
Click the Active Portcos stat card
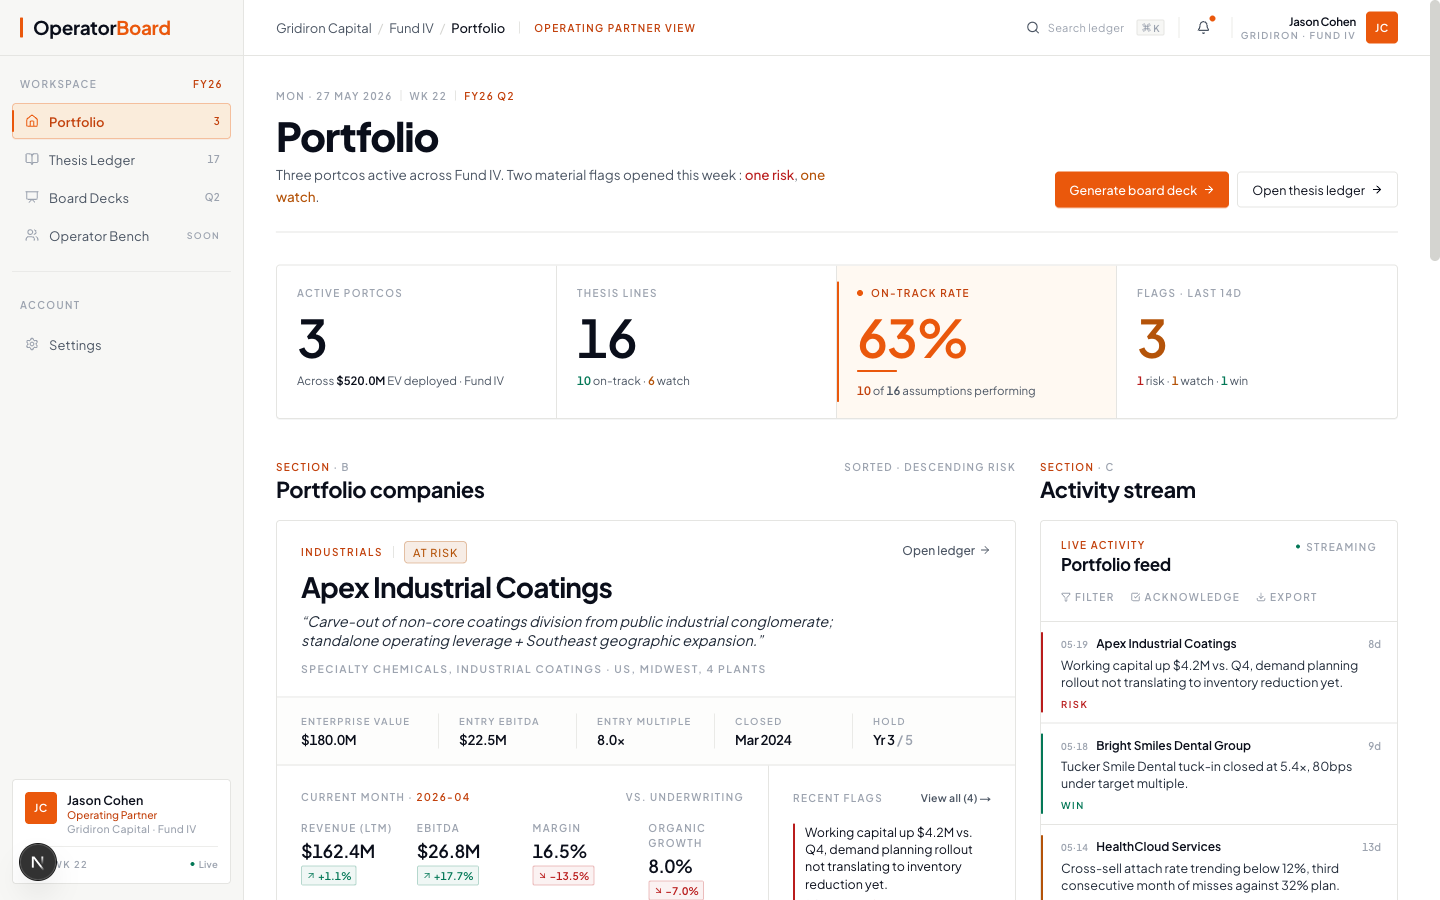(x=416, y=341)
